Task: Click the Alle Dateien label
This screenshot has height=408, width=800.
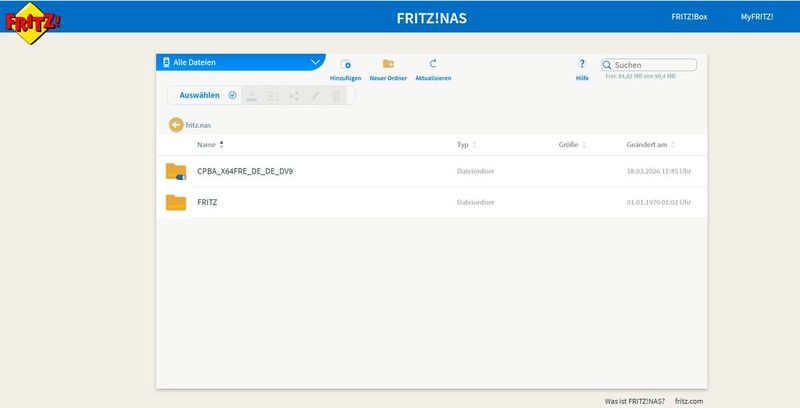Action: 194,62
